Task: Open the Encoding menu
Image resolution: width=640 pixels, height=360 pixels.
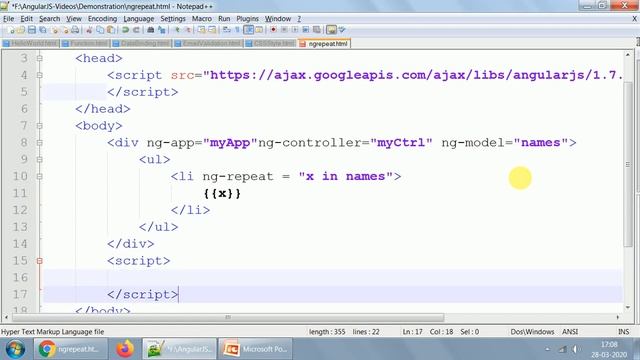Action: pos(102,19)
